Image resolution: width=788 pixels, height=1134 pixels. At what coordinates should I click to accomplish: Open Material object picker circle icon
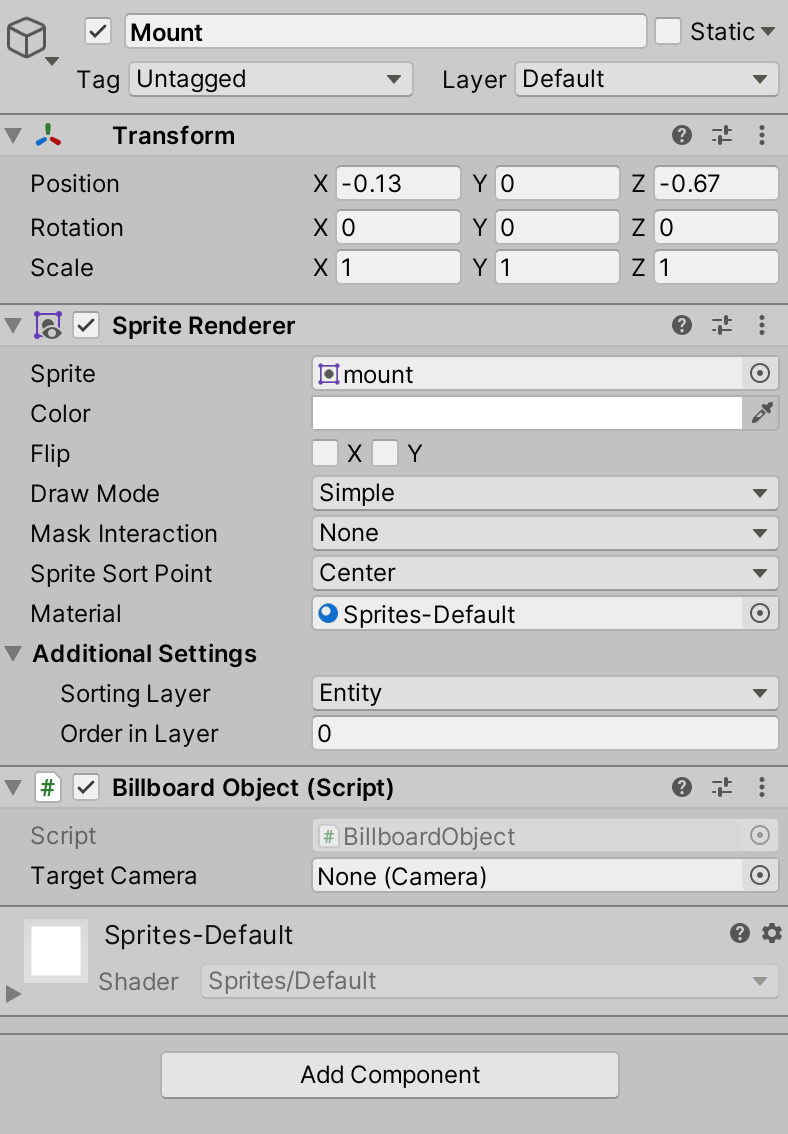760,613
